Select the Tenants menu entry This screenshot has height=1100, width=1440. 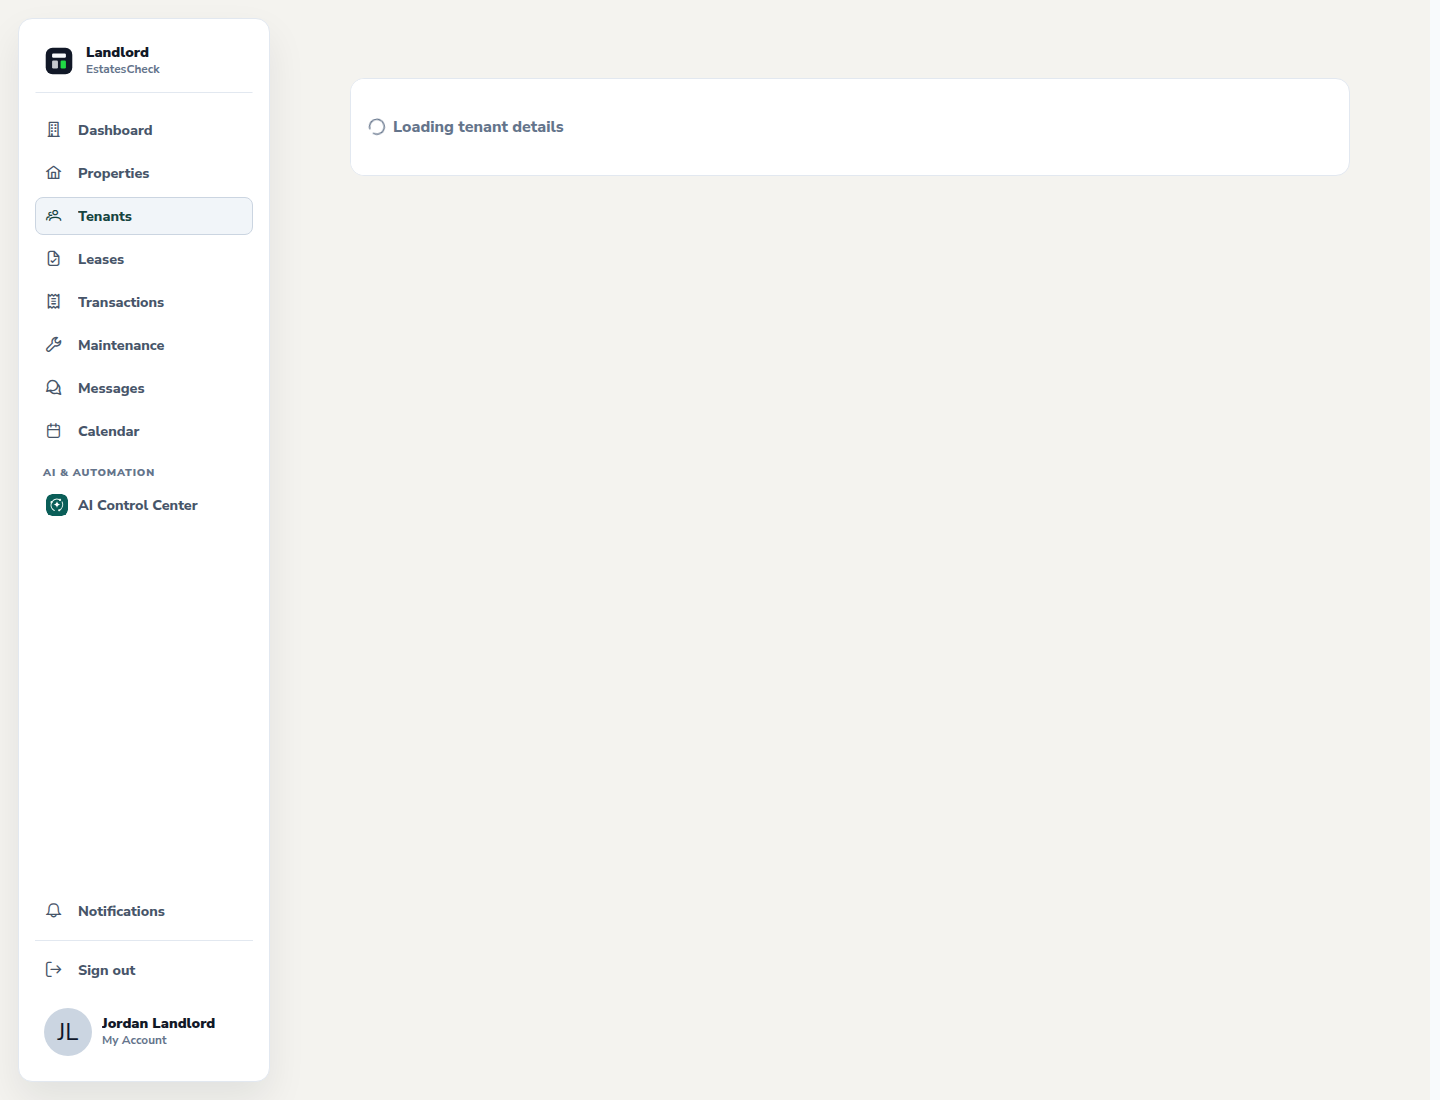point(144,216)
